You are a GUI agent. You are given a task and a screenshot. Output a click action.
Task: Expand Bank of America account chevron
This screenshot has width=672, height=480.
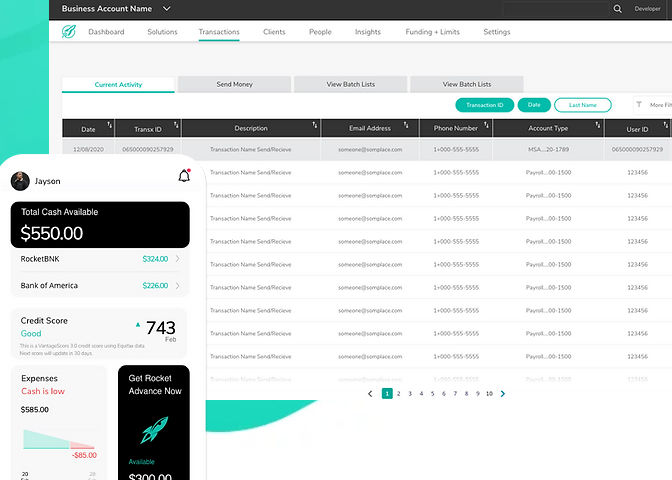click(x=177, y=285)
